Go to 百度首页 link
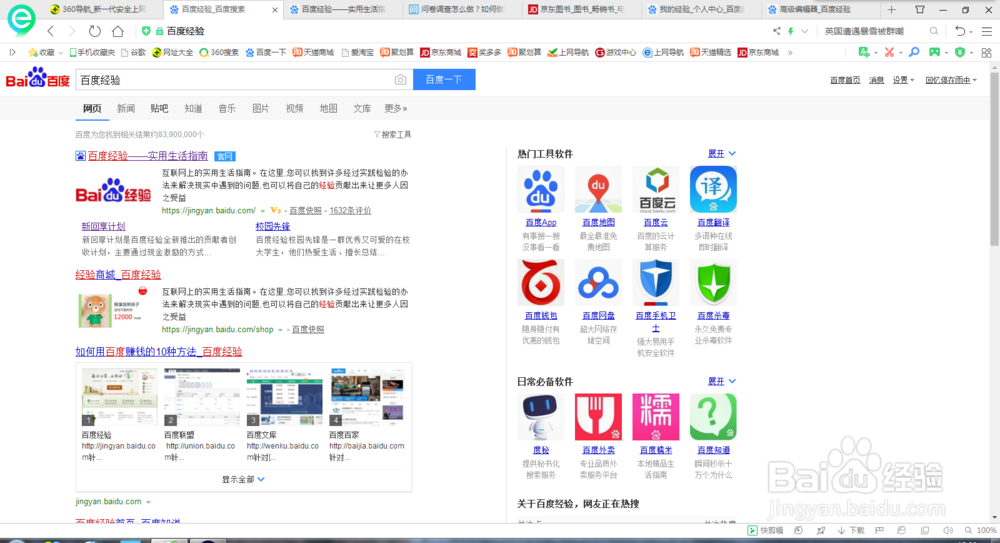Image resolution: width=1000 pixels, height=543 pixels. point(845,80)
